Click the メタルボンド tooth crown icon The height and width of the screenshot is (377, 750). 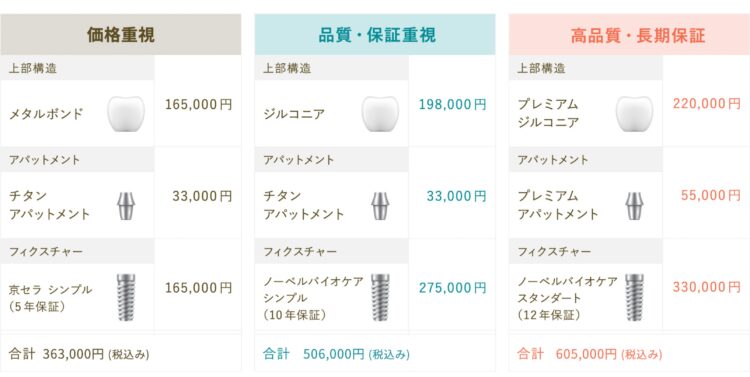point(126,114)
